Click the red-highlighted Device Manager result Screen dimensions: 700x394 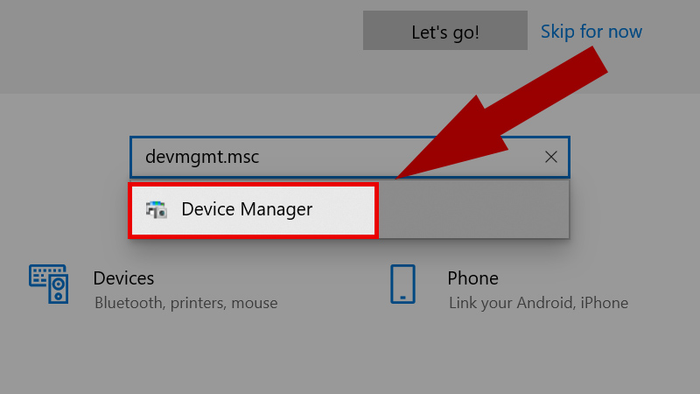(253, 210)
